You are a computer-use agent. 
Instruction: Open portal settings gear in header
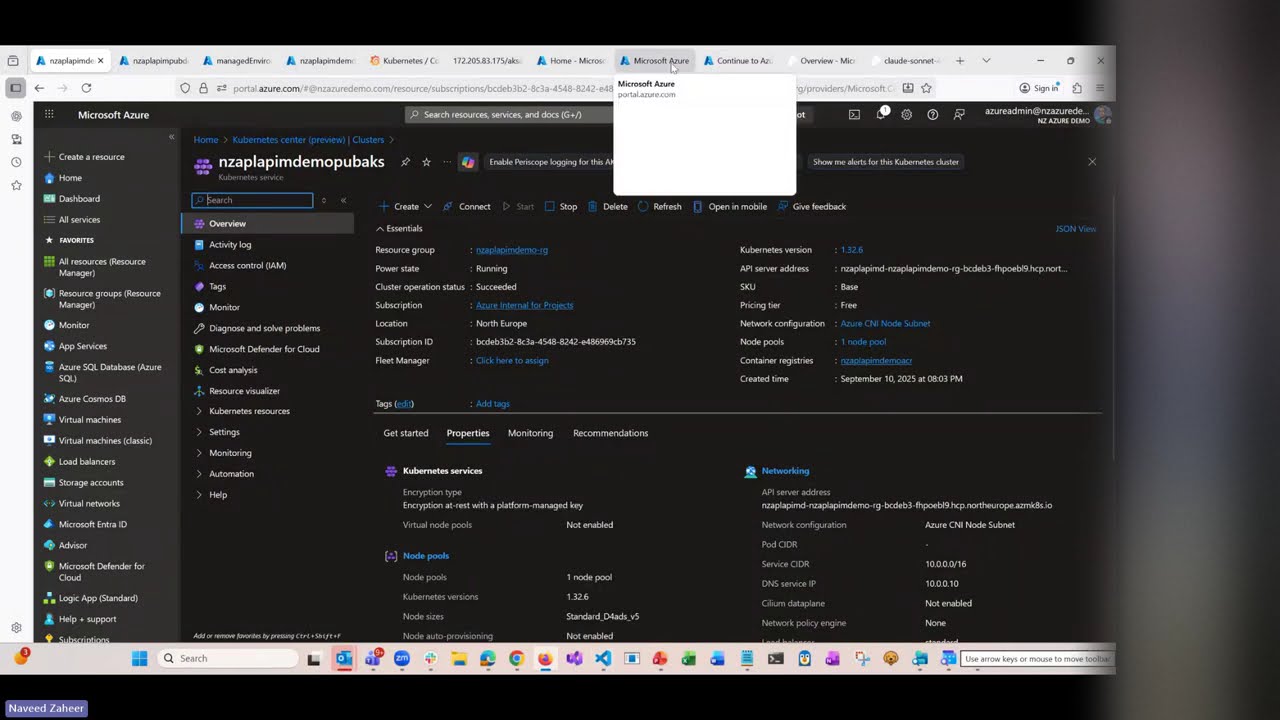[907, 115]
